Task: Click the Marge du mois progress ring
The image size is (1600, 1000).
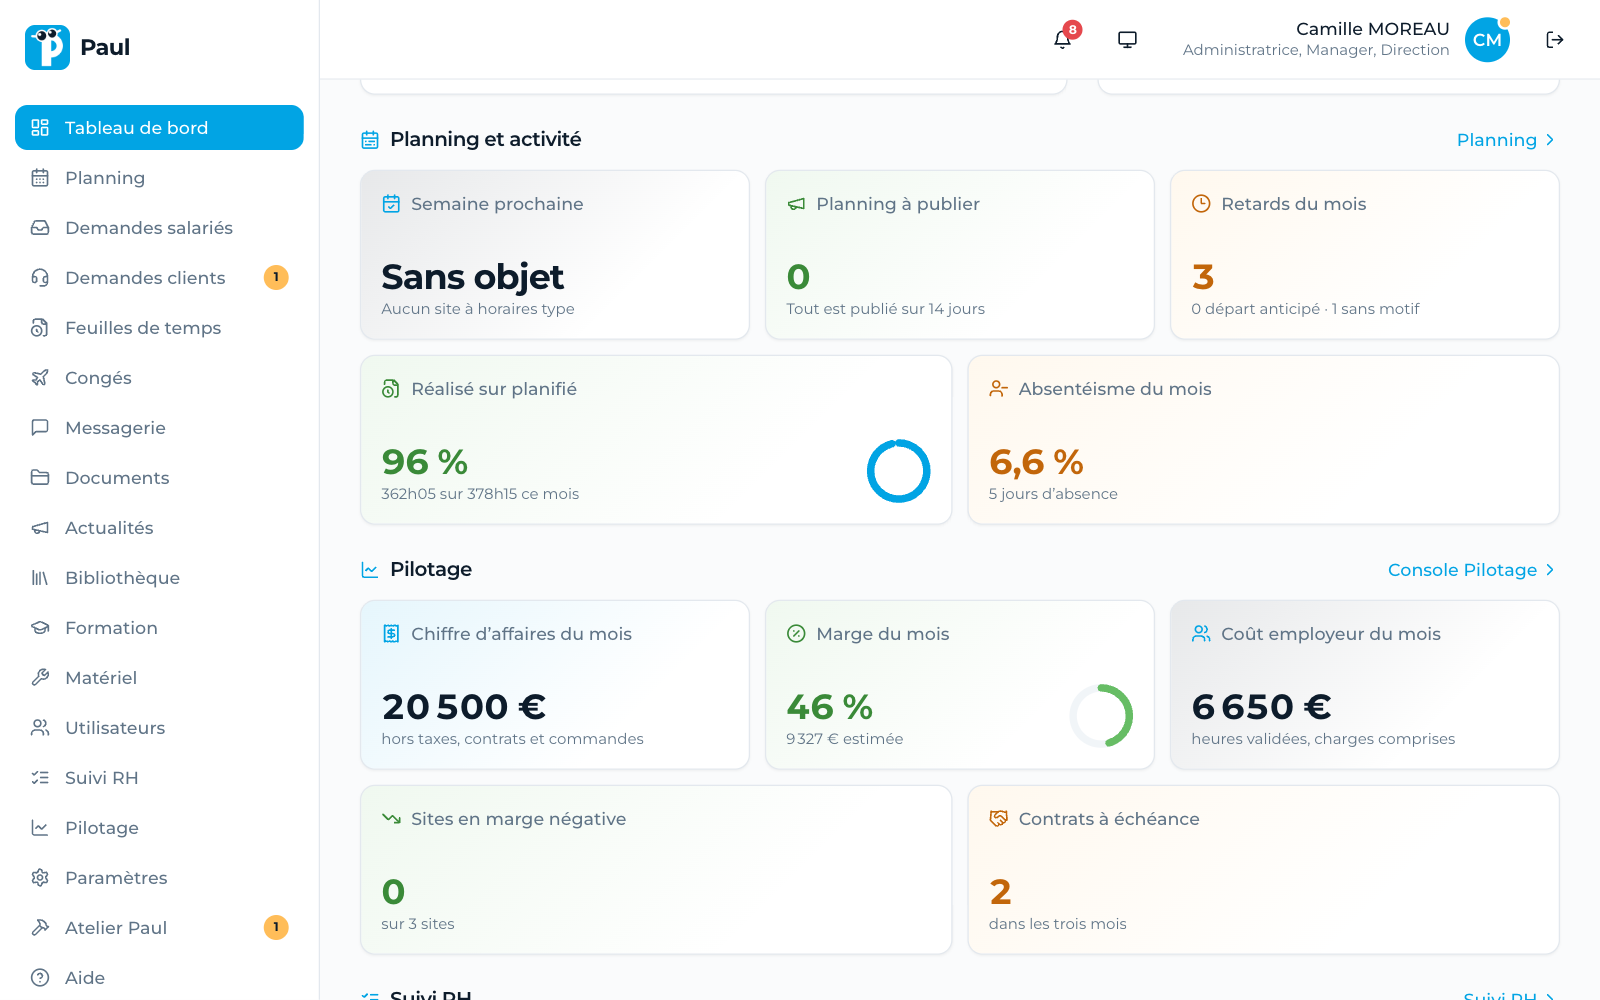Action: coord(1101,716)
